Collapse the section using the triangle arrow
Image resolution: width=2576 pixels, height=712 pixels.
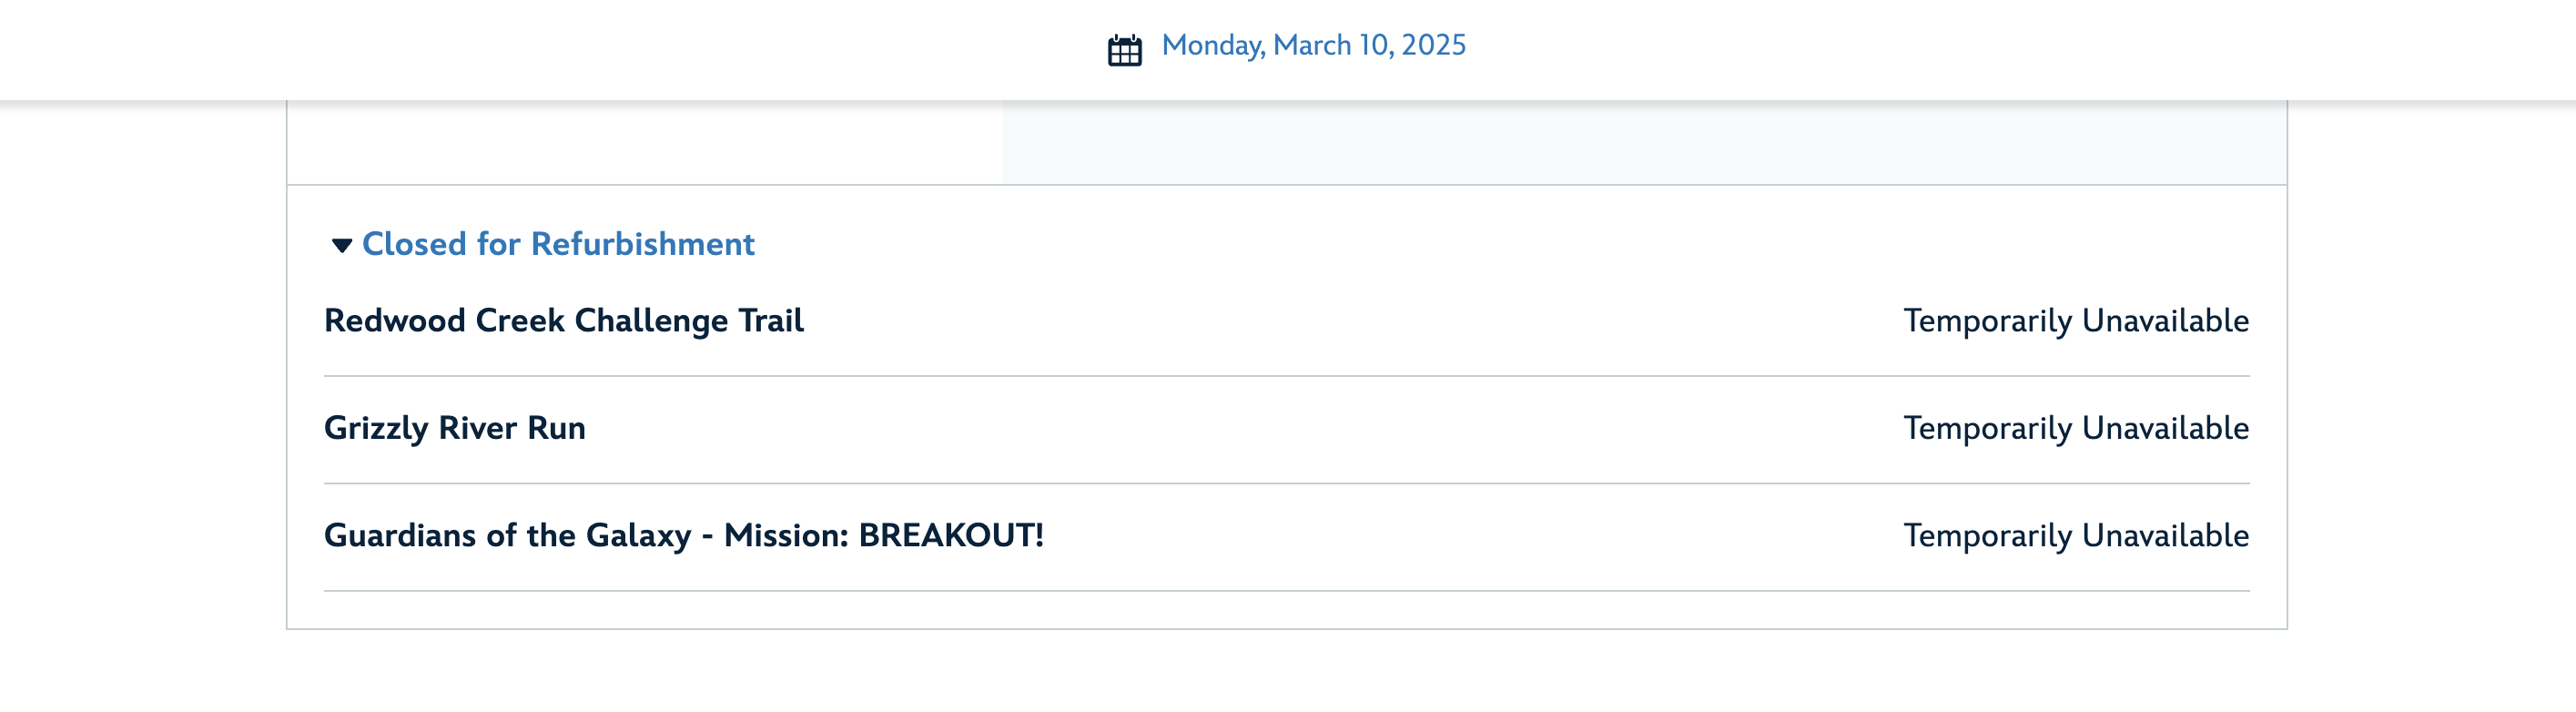341,245
